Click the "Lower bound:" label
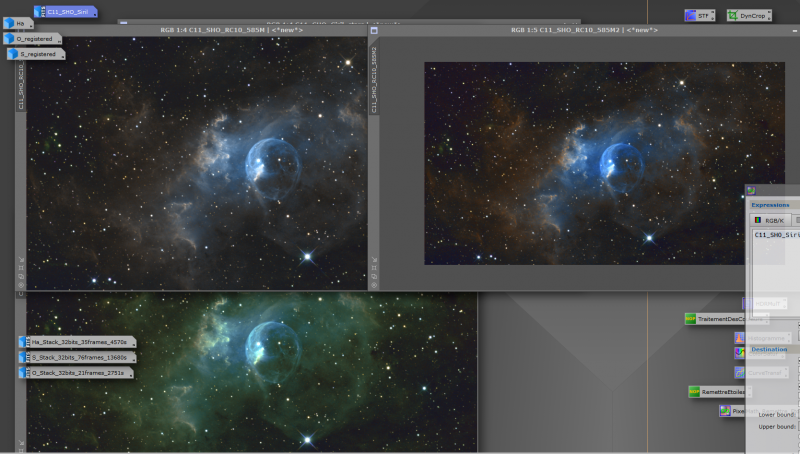 click(x=777, y=415)
